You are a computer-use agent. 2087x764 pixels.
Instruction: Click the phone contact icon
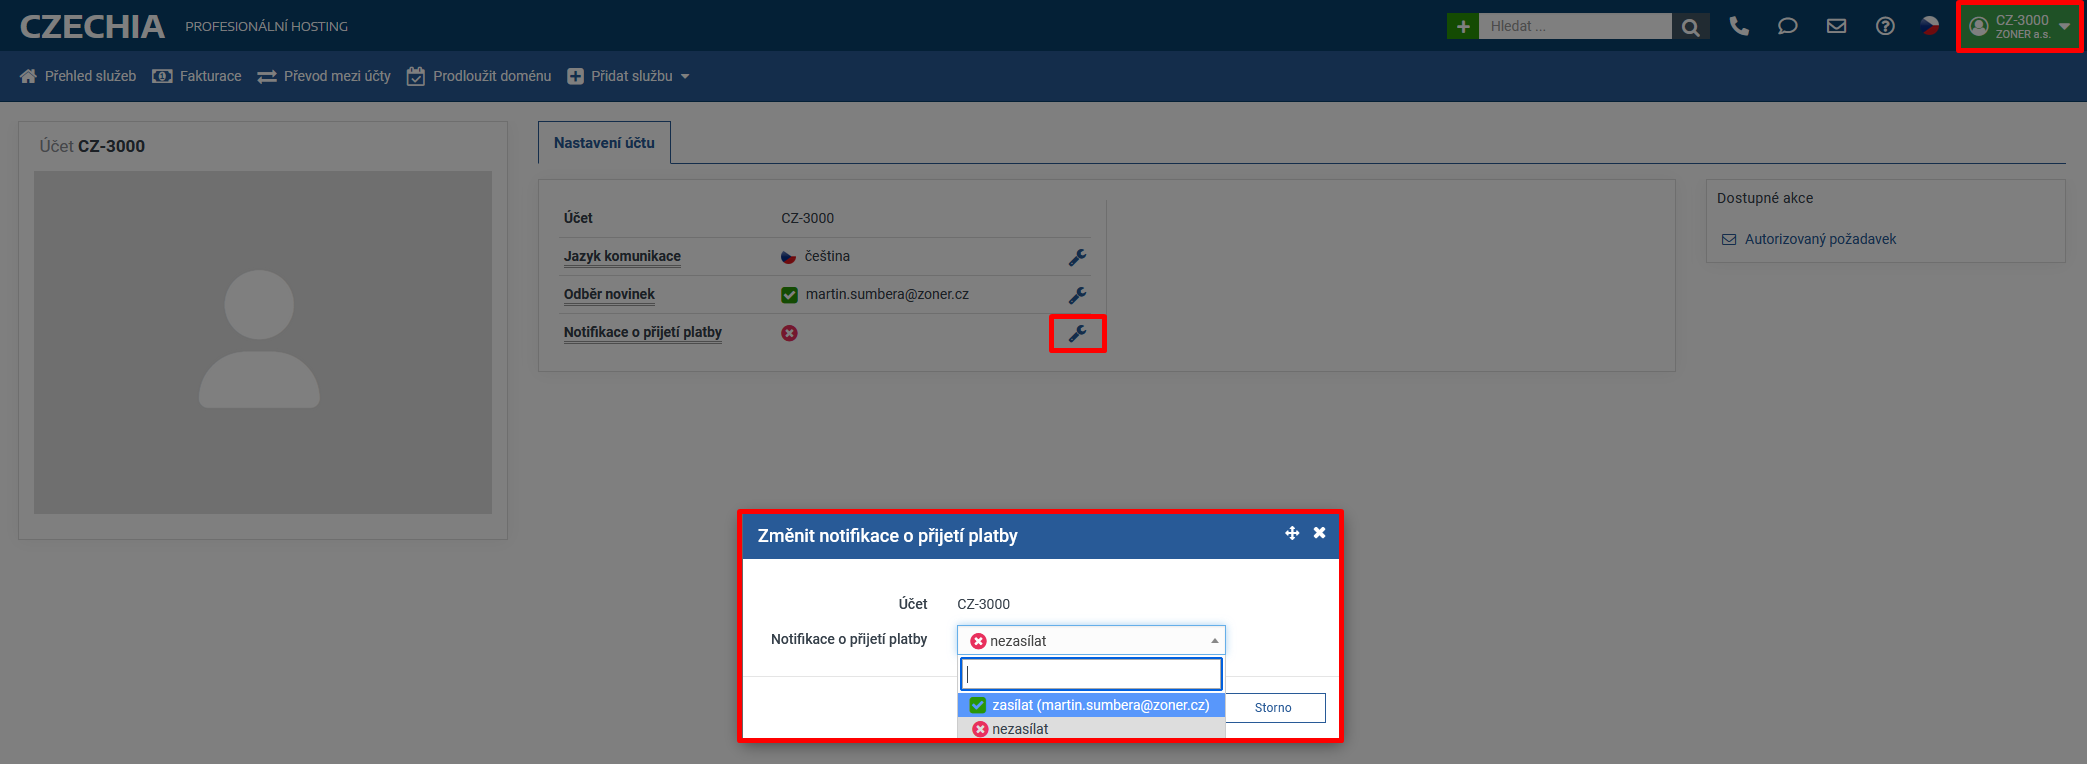(1739, 27)
